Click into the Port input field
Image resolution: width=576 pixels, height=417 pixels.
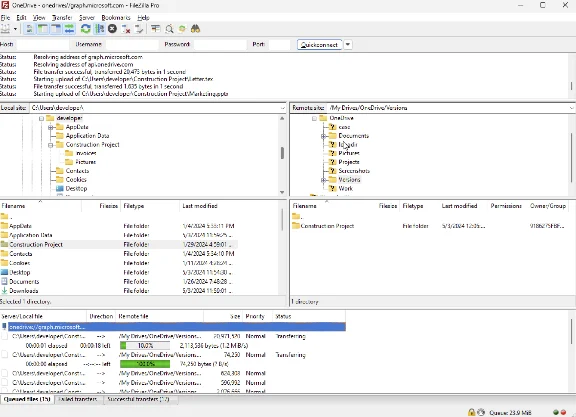click(279, 45)
